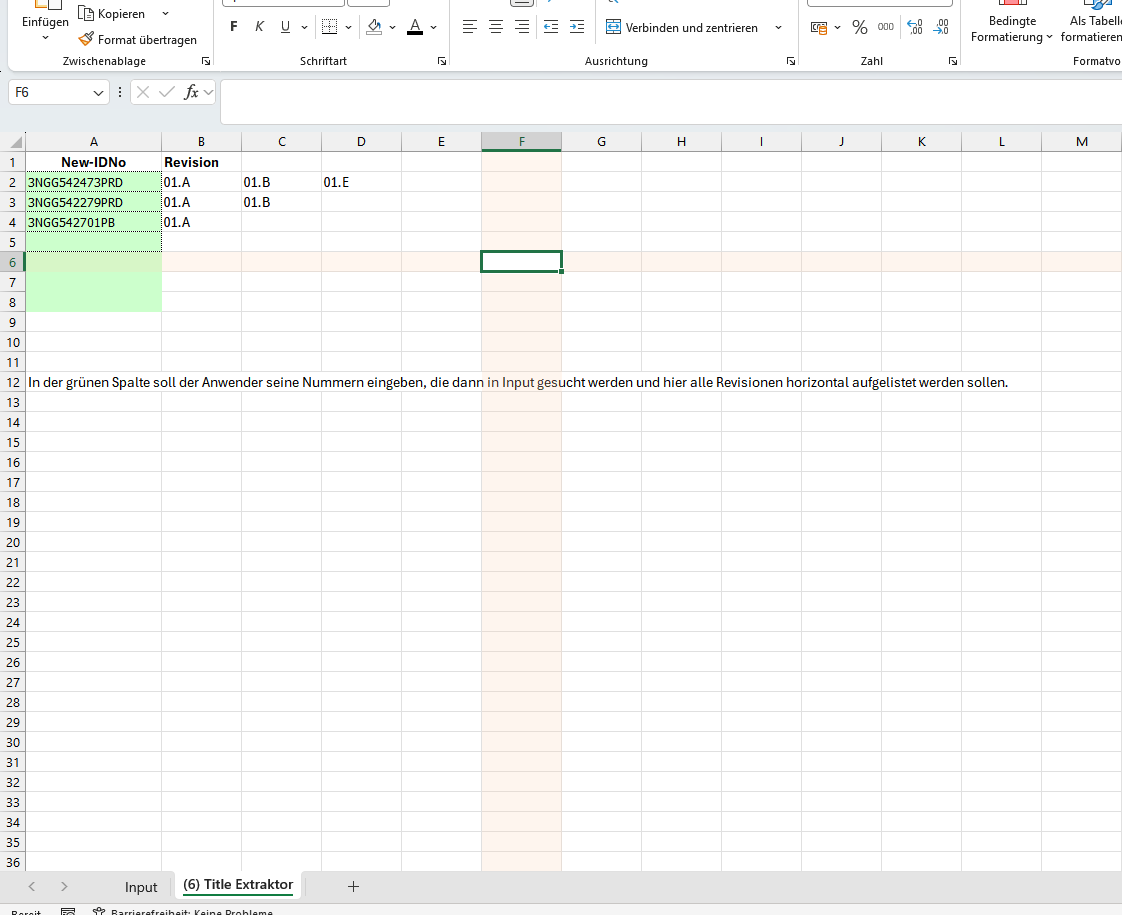Center text horizontally with the center align icon
This screenshot has width=1122, height=915.
(496, 27)
